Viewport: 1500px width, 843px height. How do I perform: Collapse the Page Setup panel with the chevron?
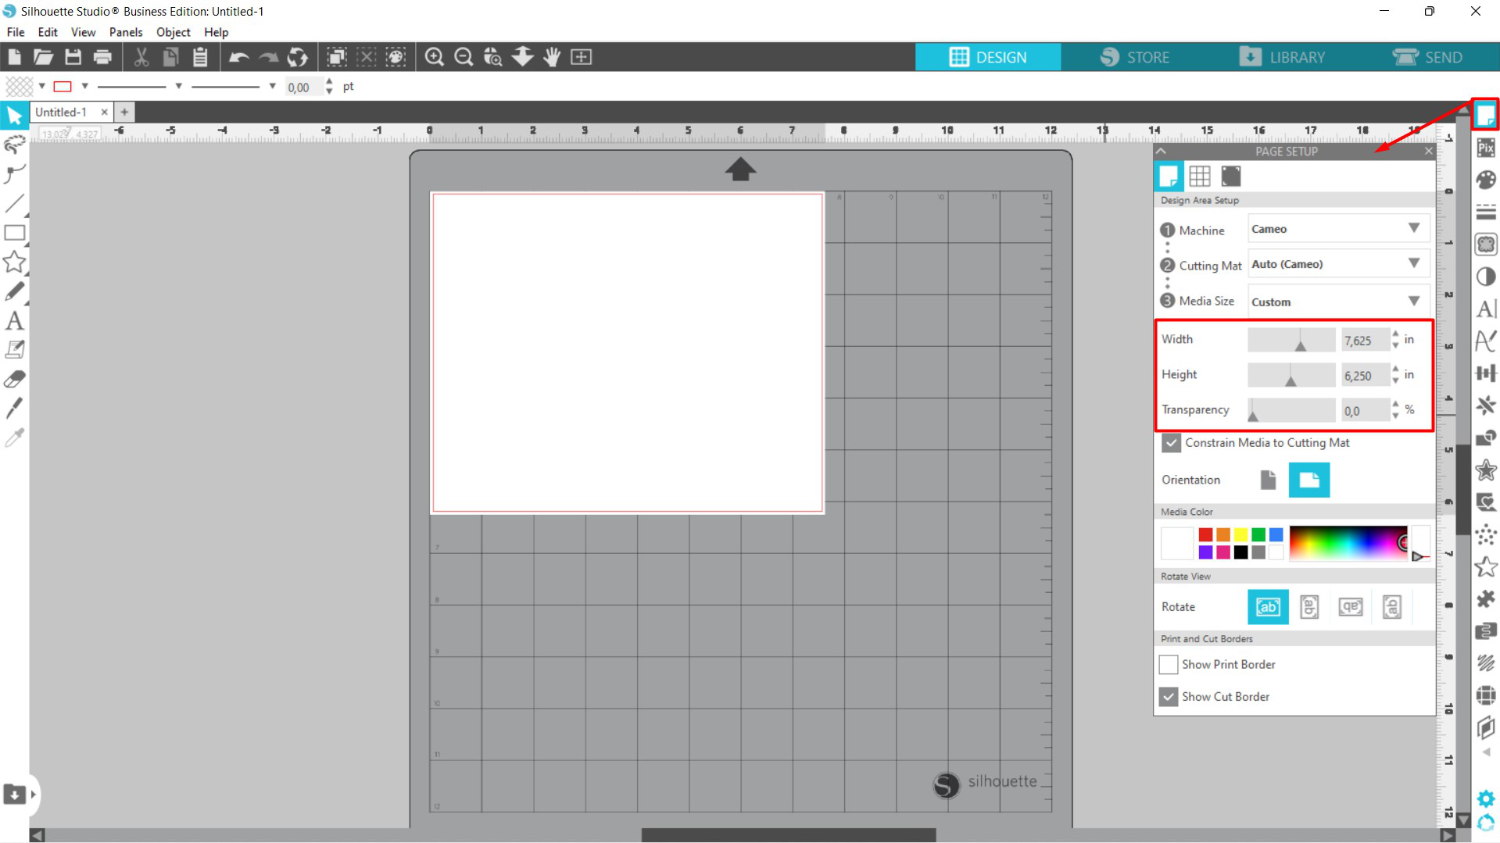1161,151
